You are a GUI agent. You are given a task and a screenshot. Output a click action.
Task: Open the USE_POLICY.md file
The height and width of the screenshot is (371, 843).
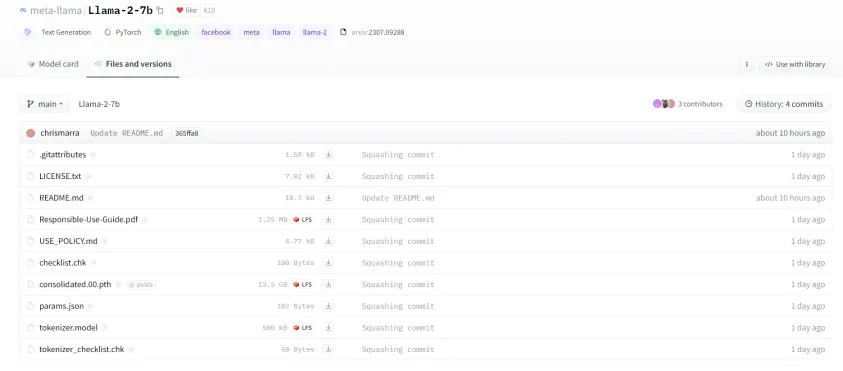68,241
